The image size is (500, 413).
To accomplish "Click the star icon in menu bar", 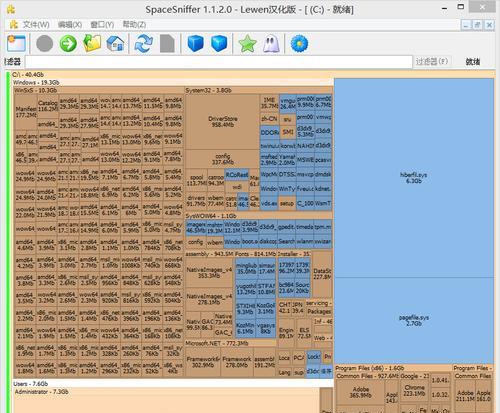I will point(14,24).
